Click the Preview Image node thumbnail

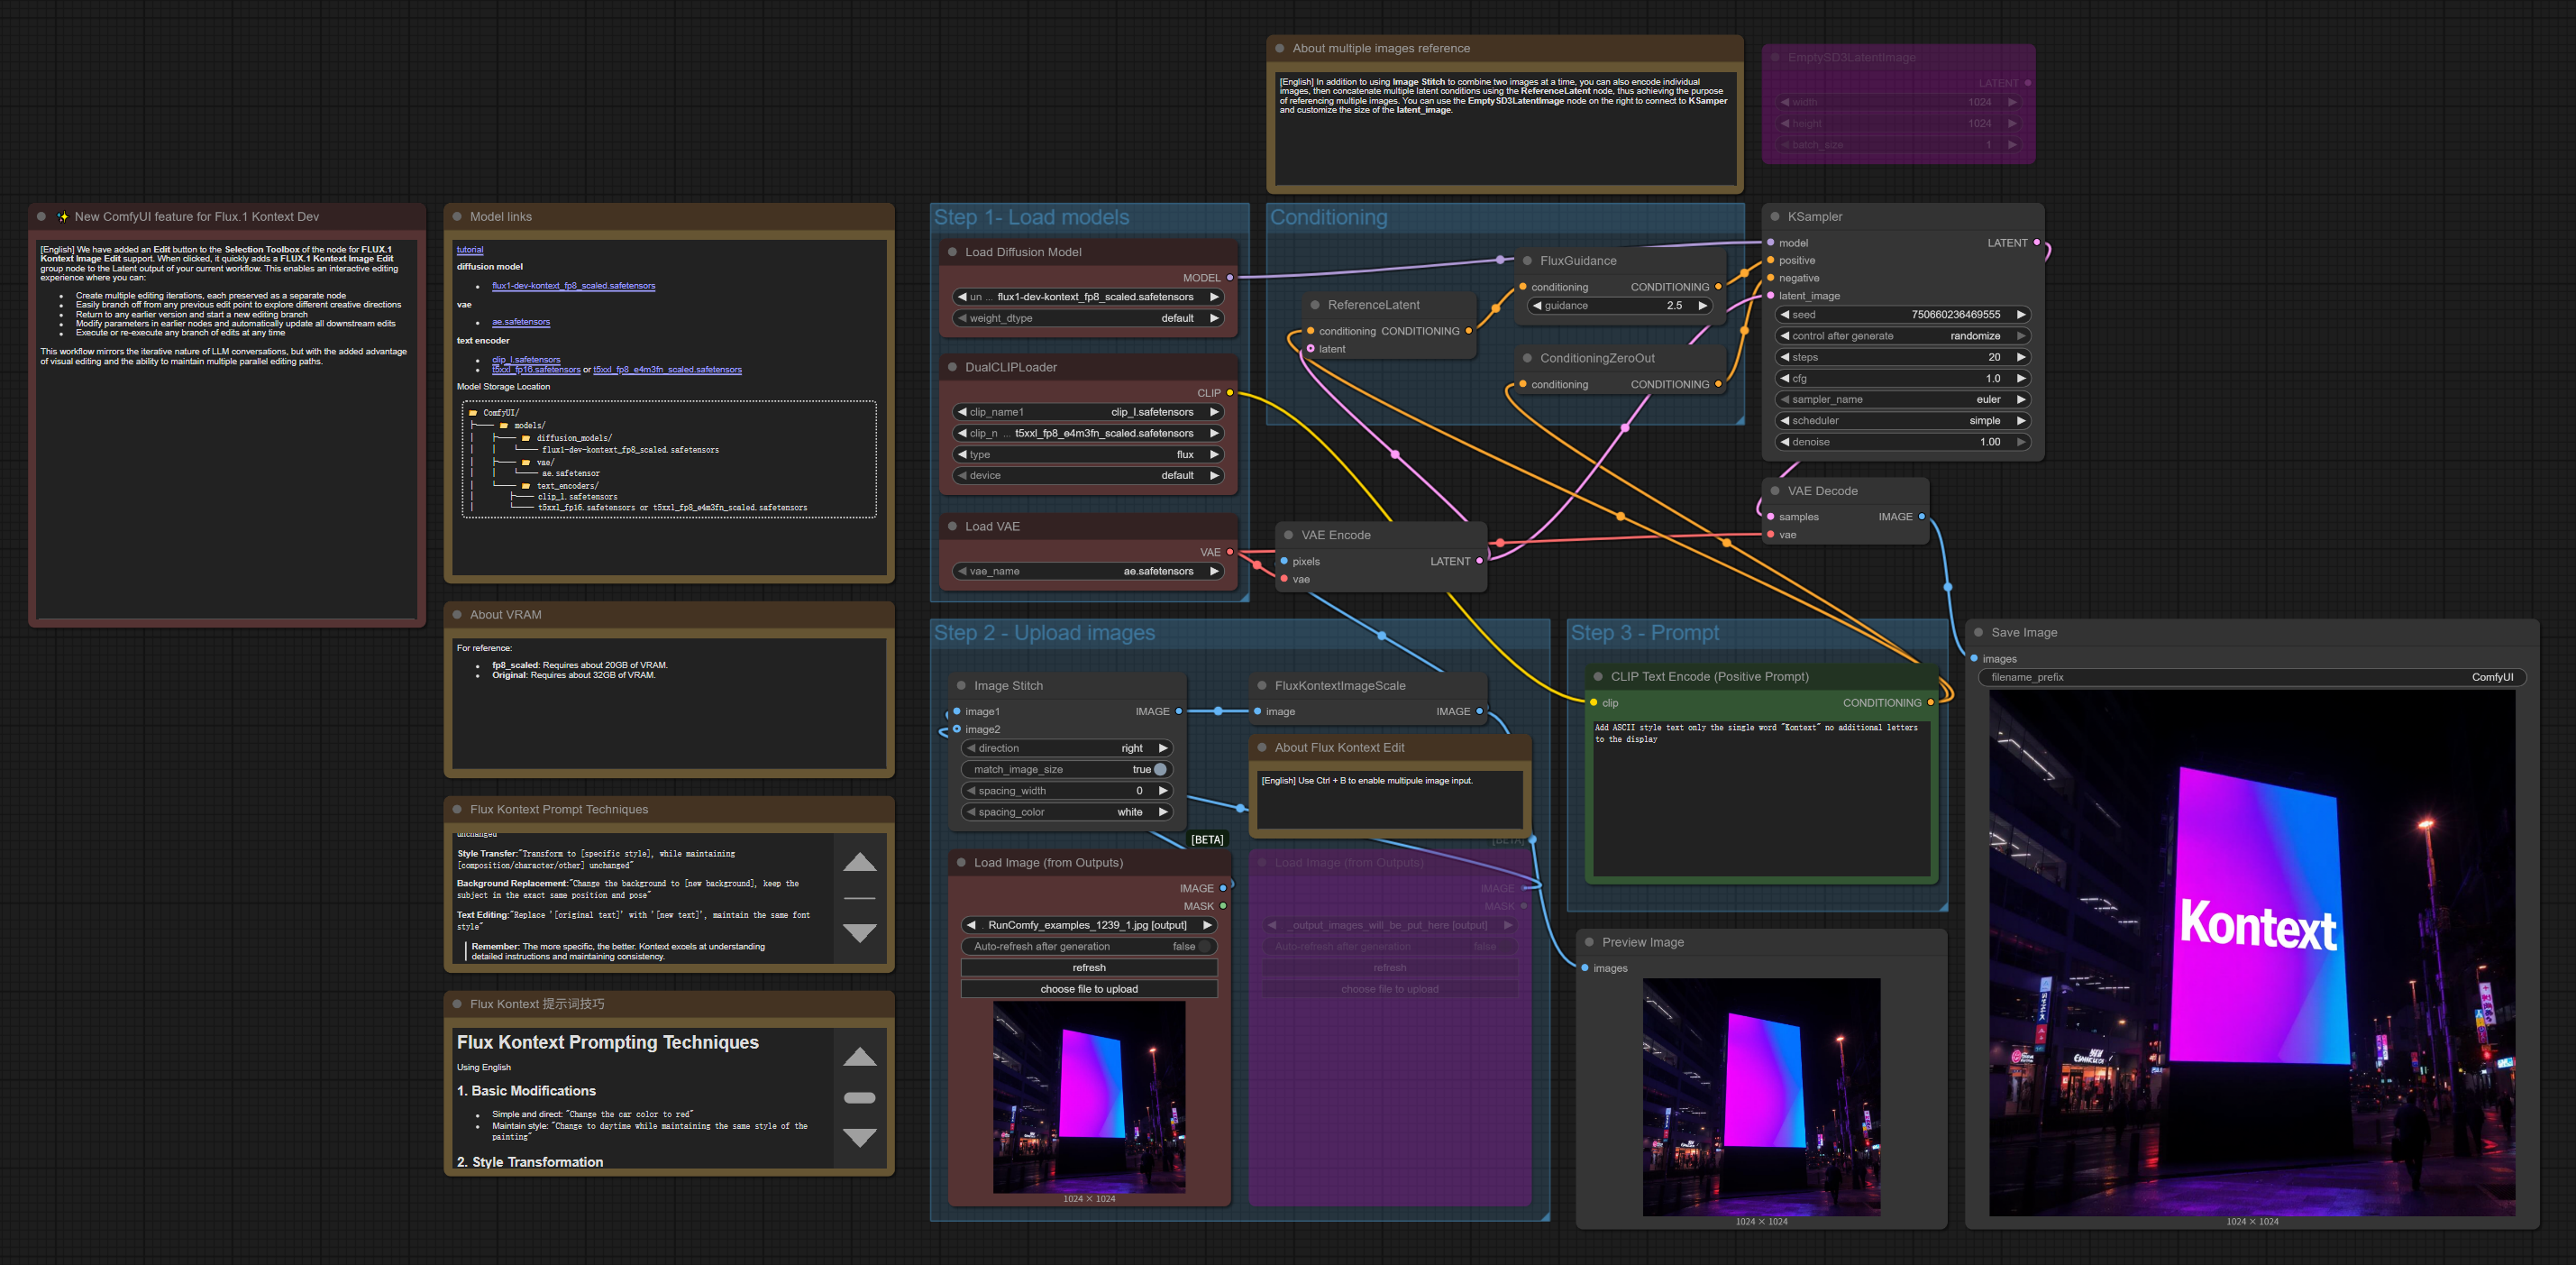(1762, 1097)
